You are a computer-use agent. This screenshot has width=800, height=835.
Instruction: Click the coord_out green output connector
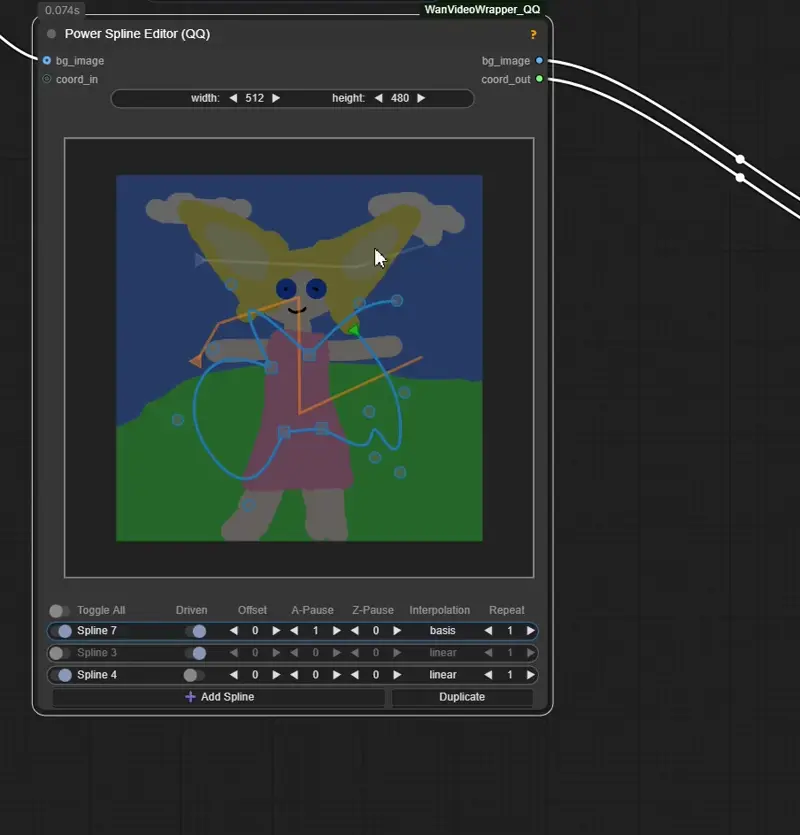coord(540,79)
